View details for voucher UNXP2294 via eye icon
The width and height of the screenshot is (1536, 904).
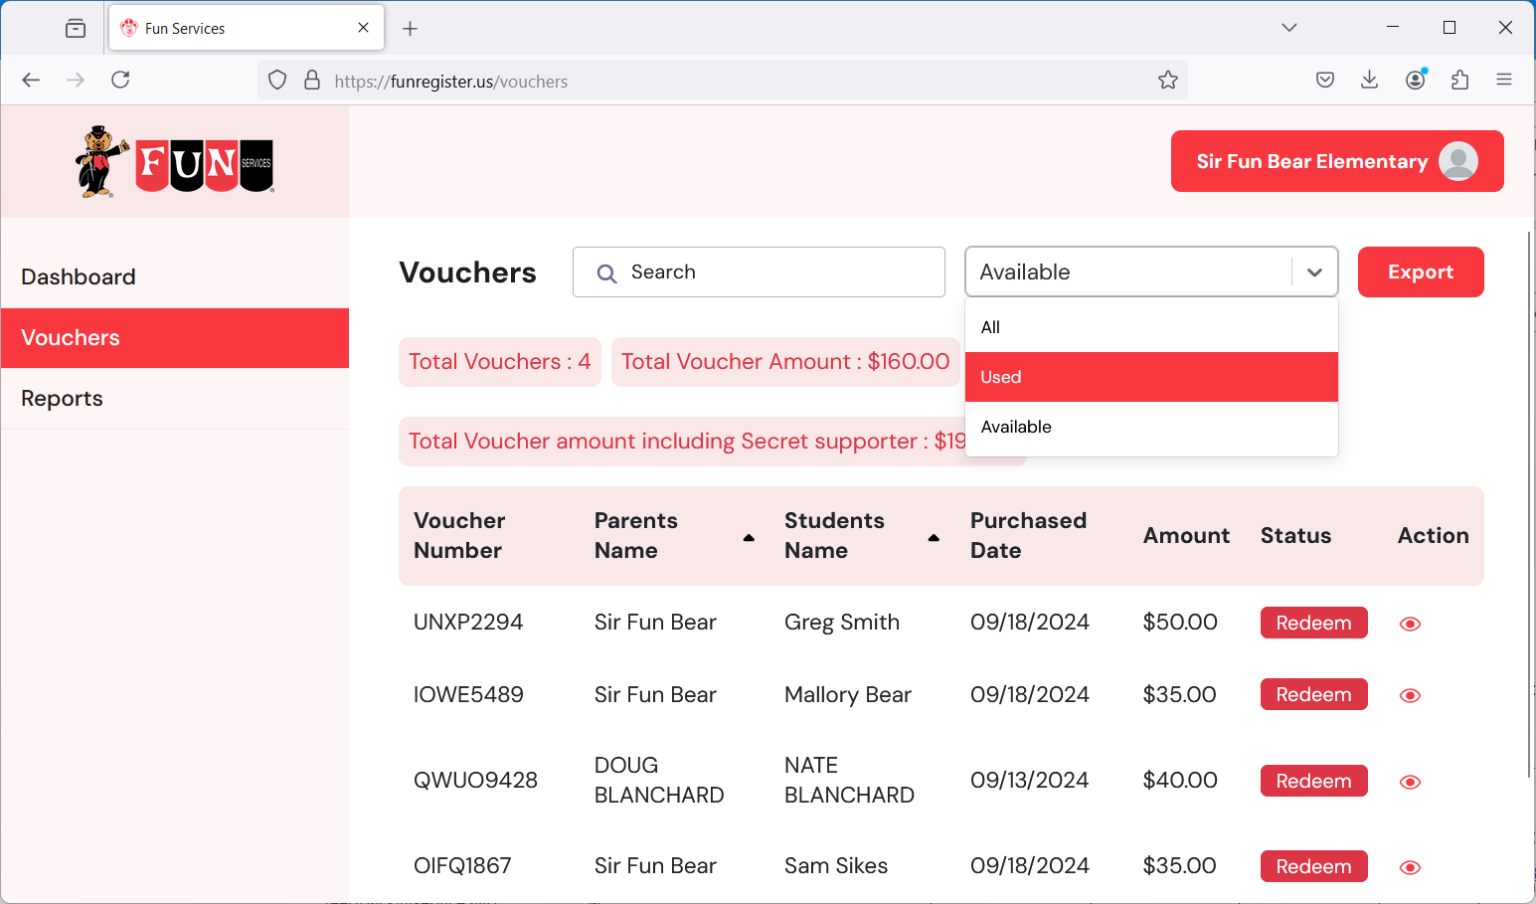pyautogui.click(x=1410, y=623)
